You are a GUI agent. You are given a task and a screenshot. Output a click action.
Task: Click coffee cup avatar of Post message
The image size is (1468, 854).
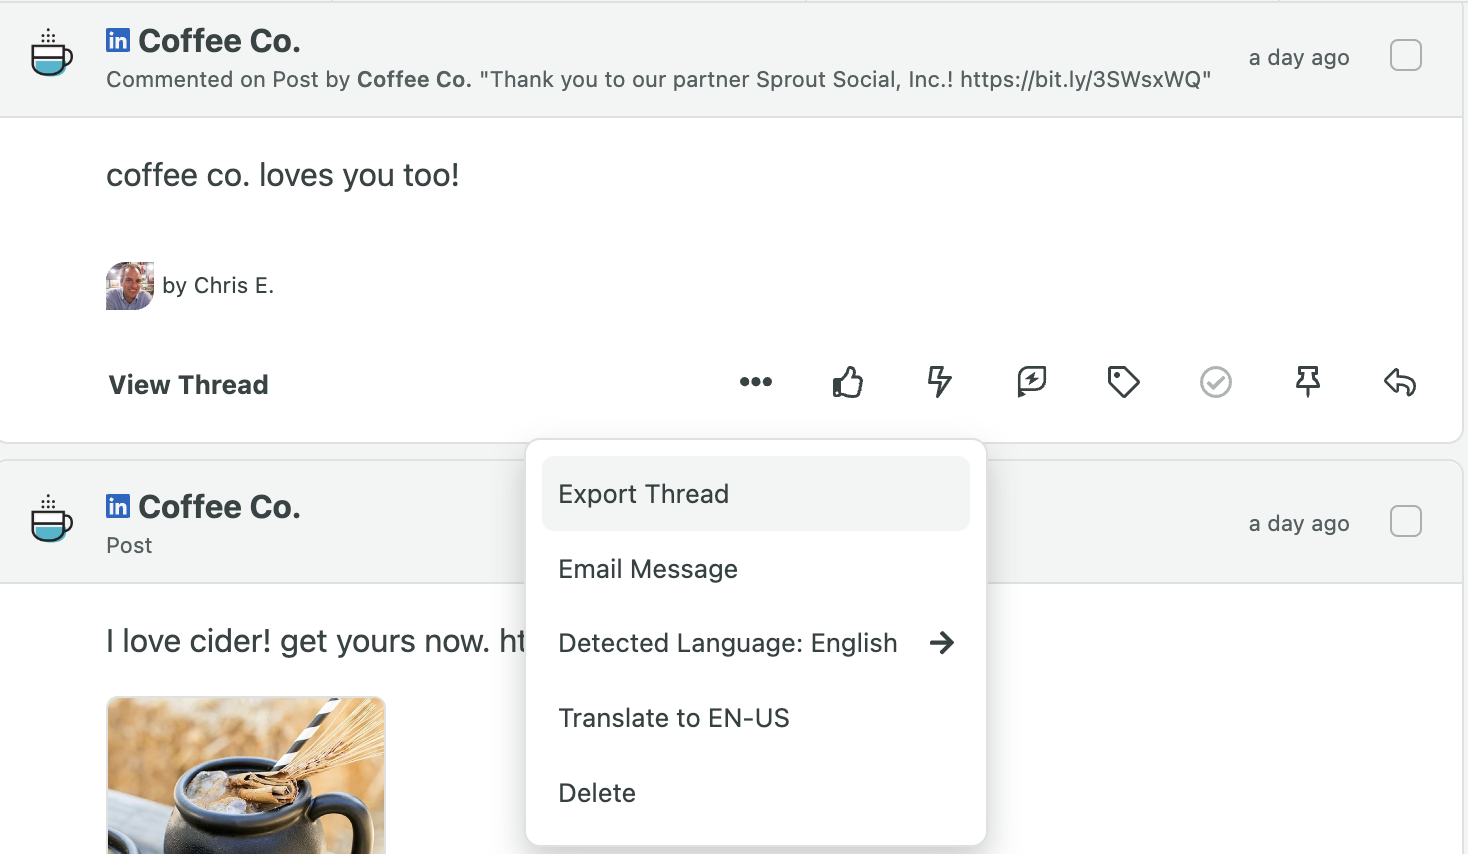click(x=51, y=519)
